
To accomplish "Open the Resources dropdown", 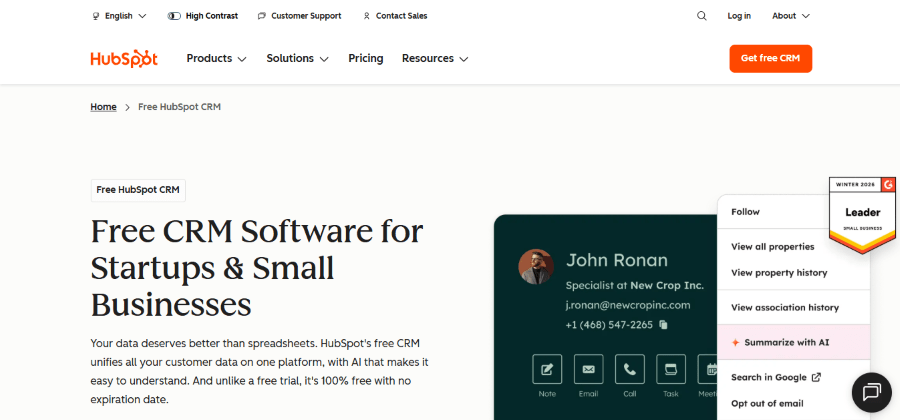I will (x=435, y=59).
